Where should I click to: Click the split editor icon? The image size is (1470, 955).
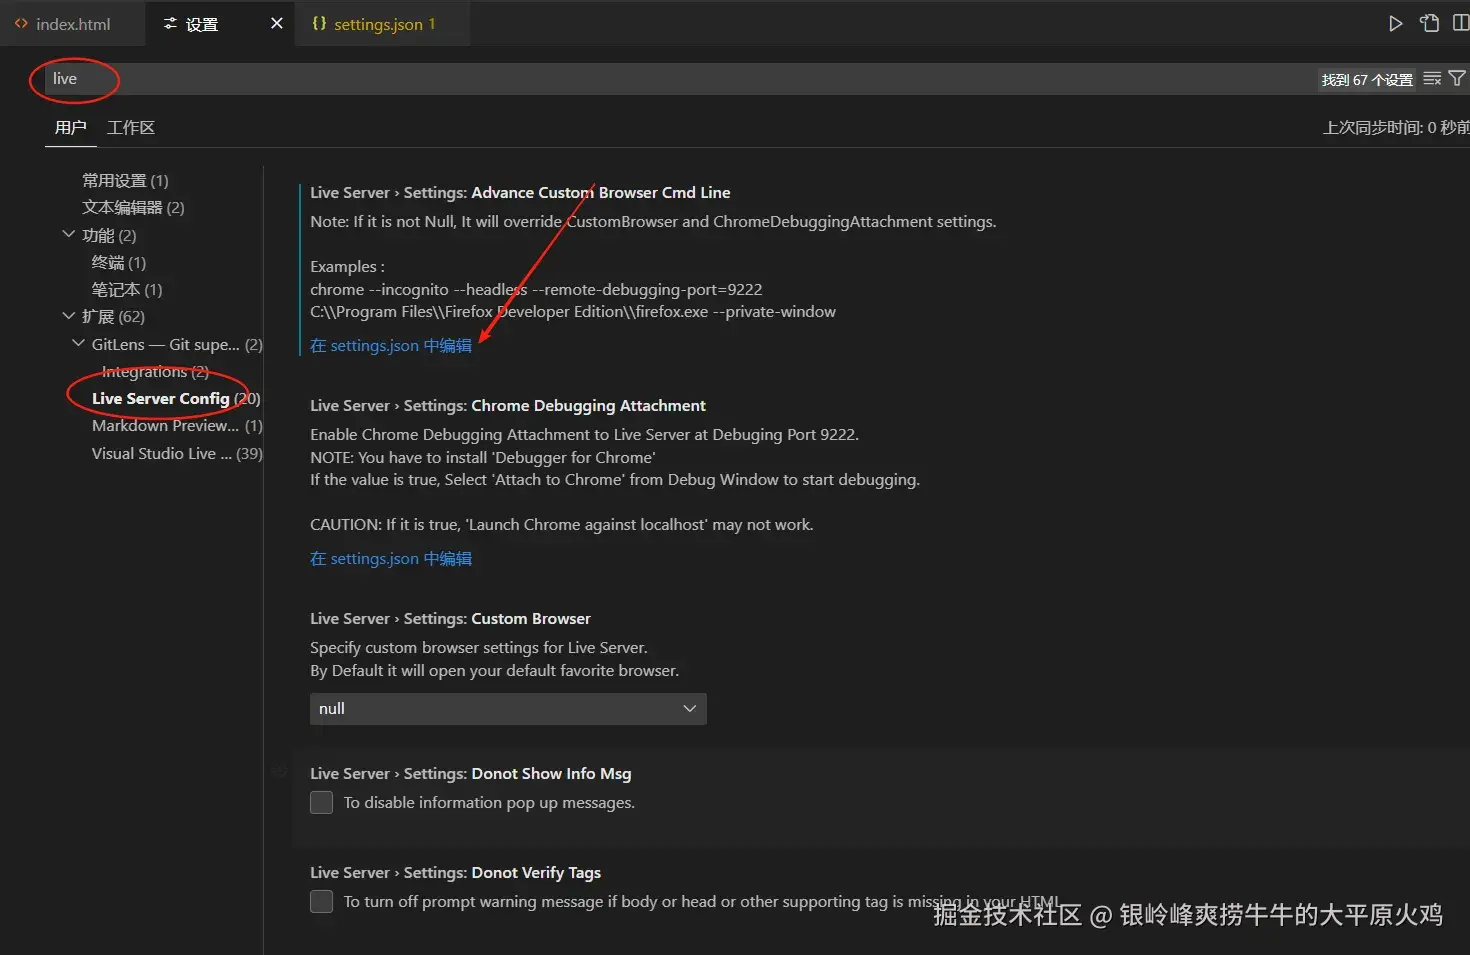coord(1461,24)
